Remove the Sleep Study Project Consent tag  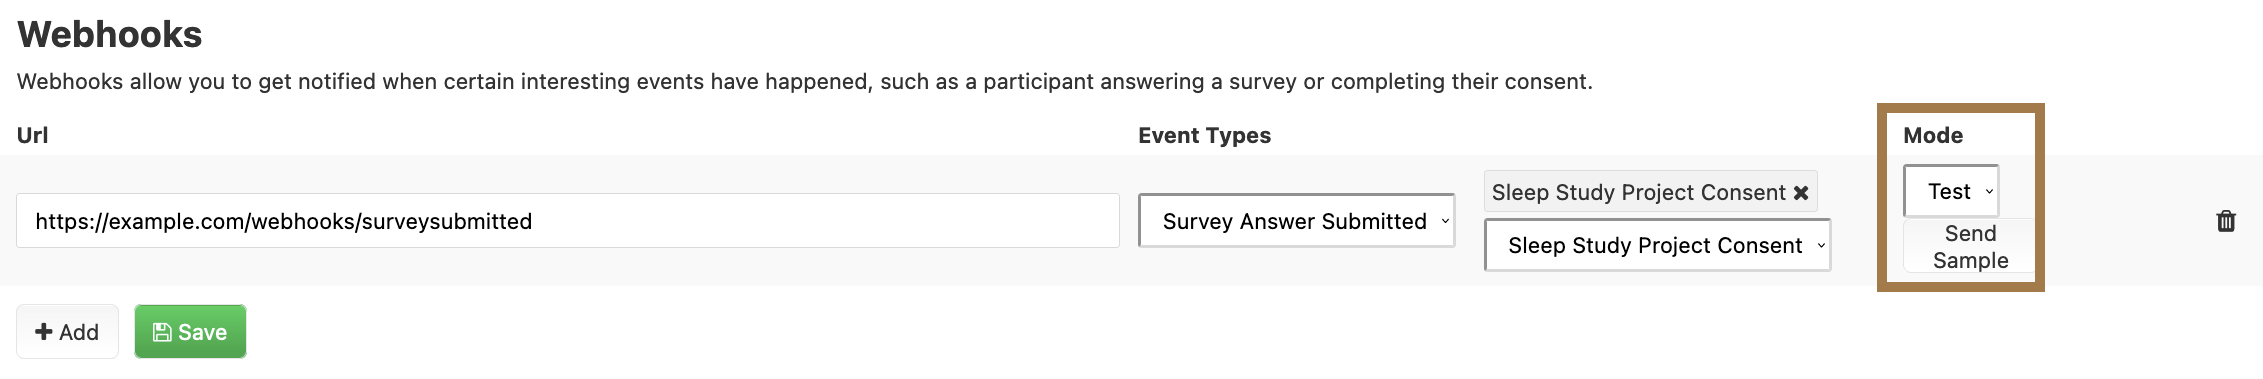[x=1801, y=193]
